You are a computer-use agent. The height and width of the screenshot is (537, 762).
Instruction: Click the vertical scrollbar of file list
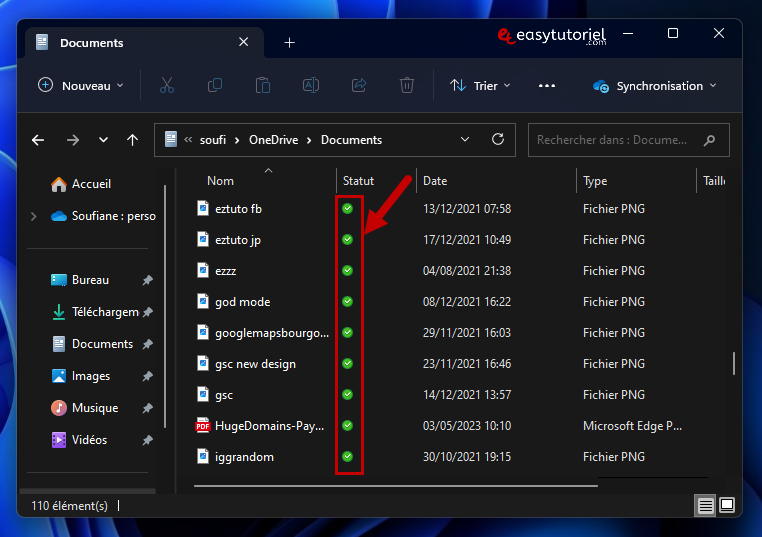(x=734, y=364)
